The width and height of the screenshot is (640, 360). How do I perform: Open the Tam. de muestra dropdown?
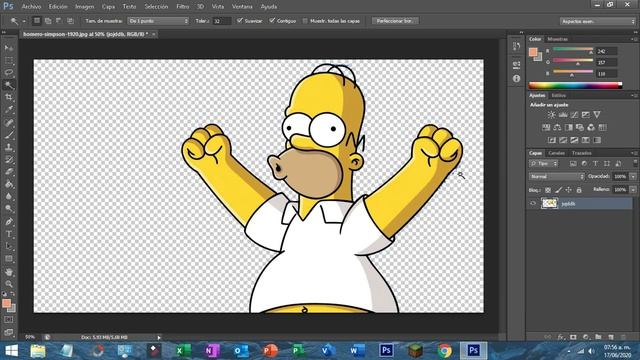point(158,21)
